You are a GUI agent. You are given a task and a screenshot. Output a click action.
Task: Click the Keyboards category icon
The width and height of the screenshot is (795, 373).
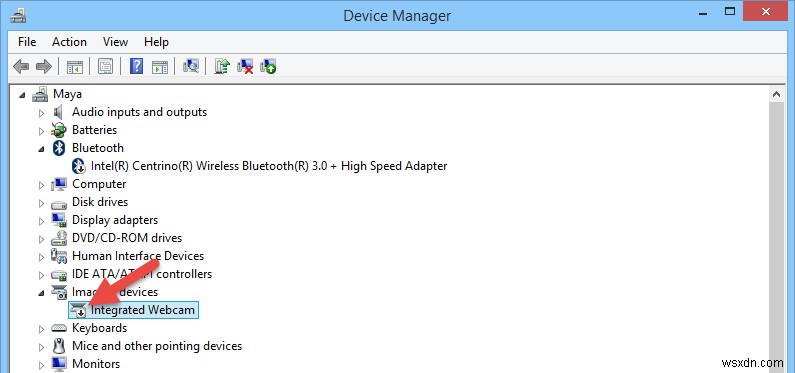59,328
